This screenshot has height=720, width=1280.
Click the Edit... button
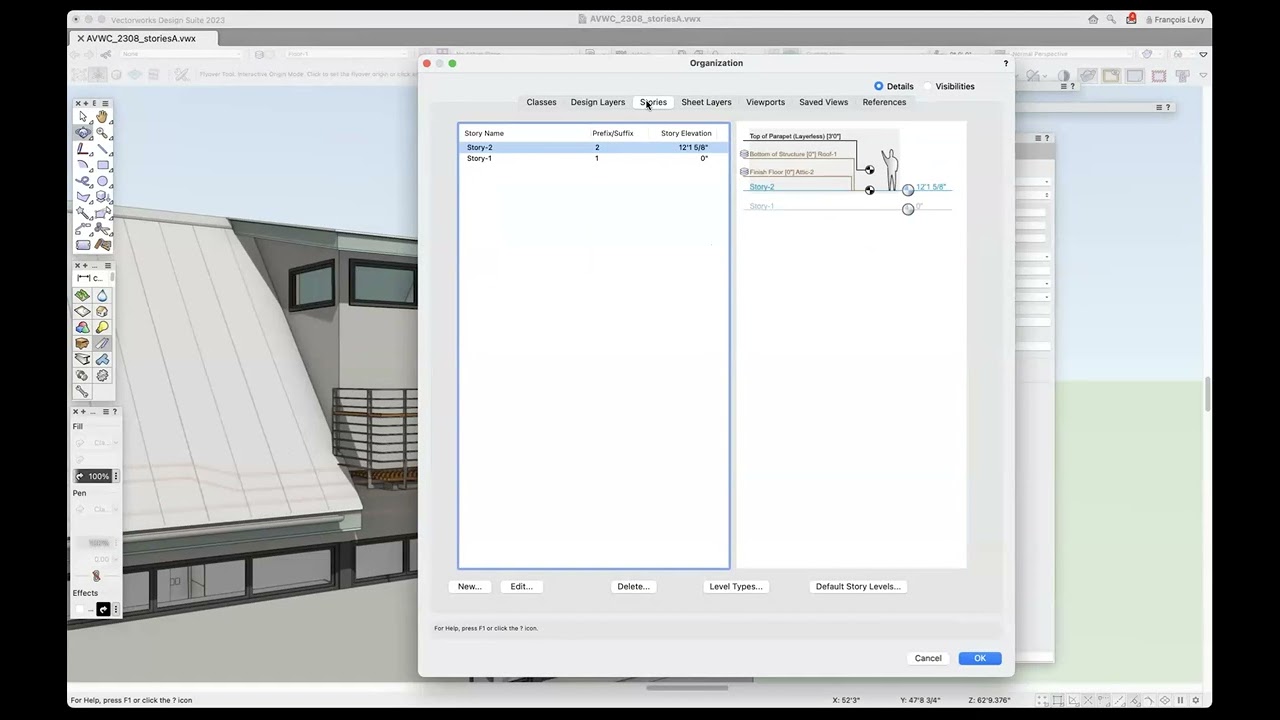click(x=521, y=587)
